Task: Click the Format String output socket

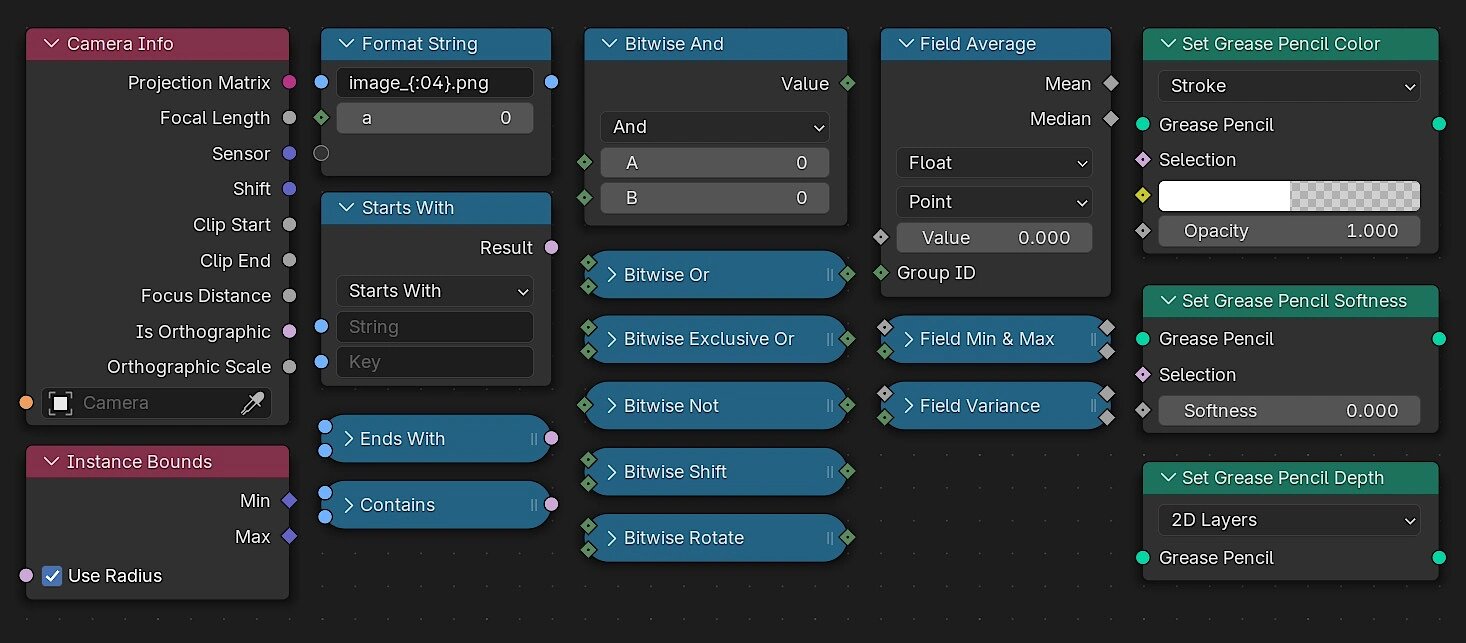Action: tap(552, 82)
